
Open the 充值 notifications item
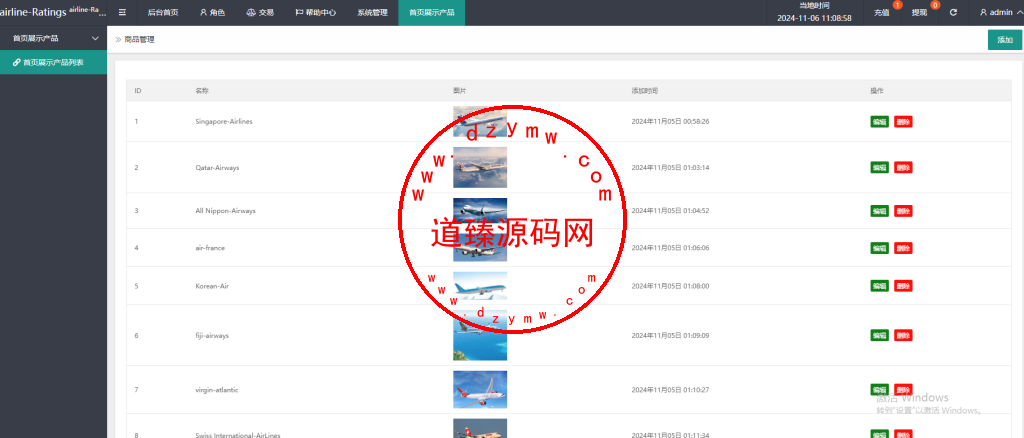click(x=882, y=12)
